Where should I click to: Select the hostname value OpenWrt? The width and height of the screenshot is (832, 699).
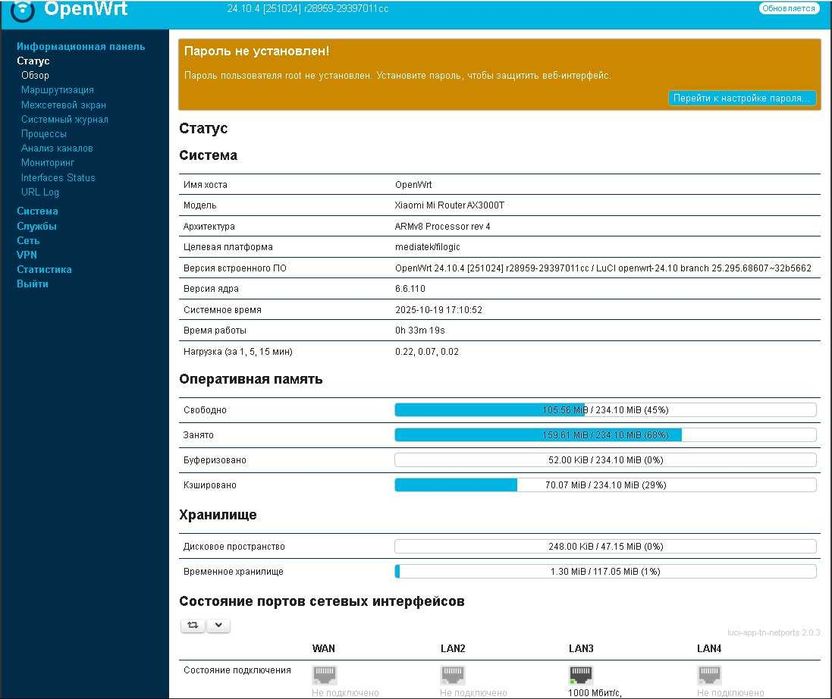pyautogui.click(x=413, y=185)
